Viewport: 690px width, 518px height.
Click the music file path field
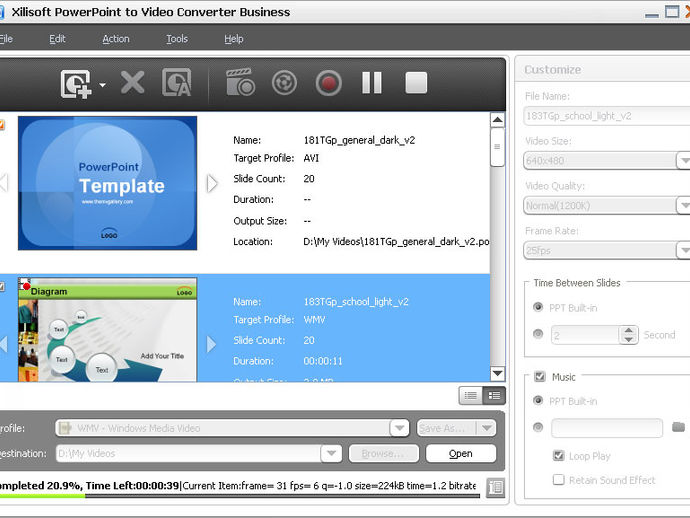(607, 428)
